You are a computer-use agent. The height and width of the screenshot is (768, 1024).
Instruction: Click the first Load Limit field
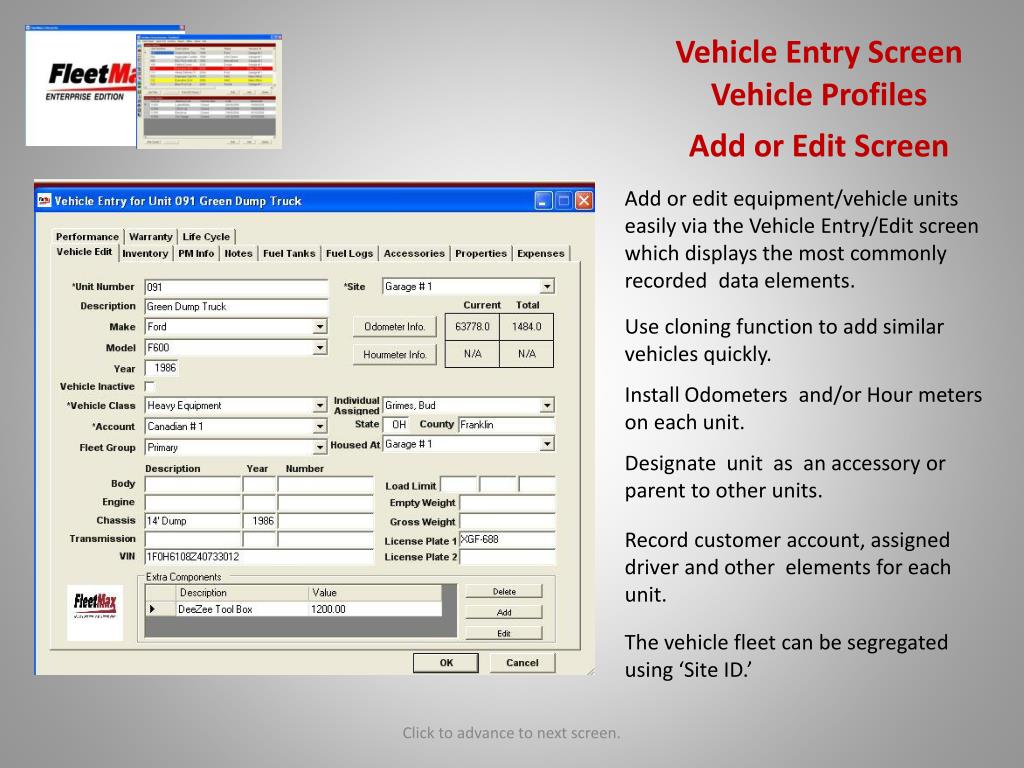(459, 485)
